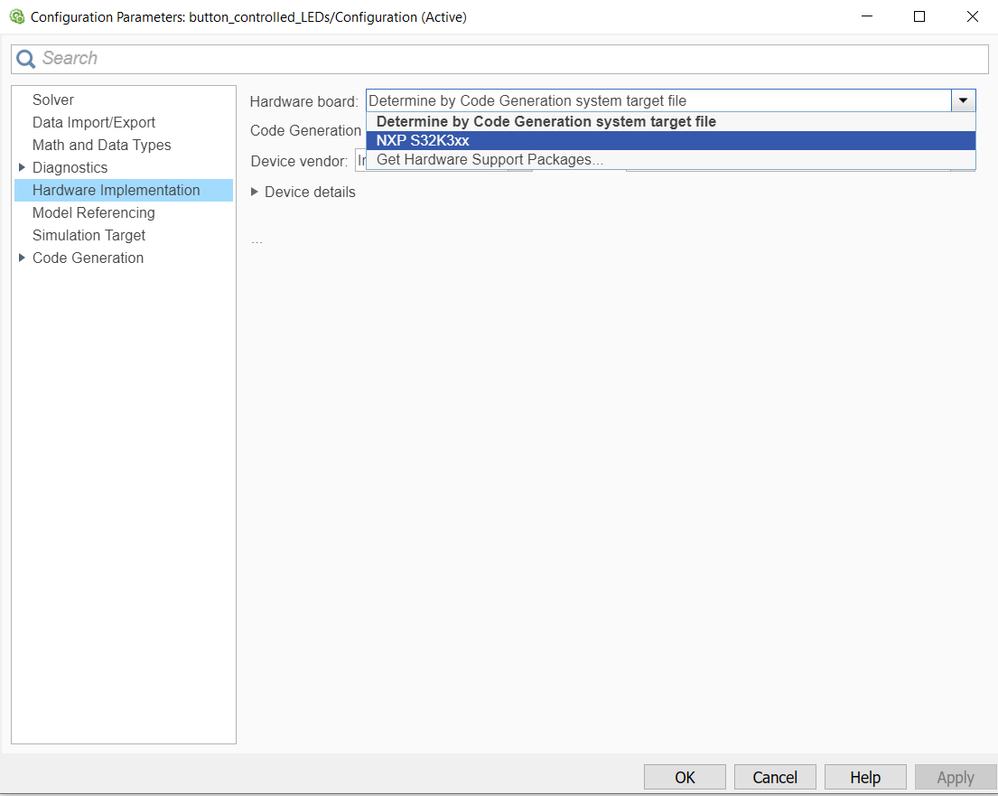Screen dimensions: 998x796
Task: Choose Get Hardware Support Packages option
Action: 671,160
